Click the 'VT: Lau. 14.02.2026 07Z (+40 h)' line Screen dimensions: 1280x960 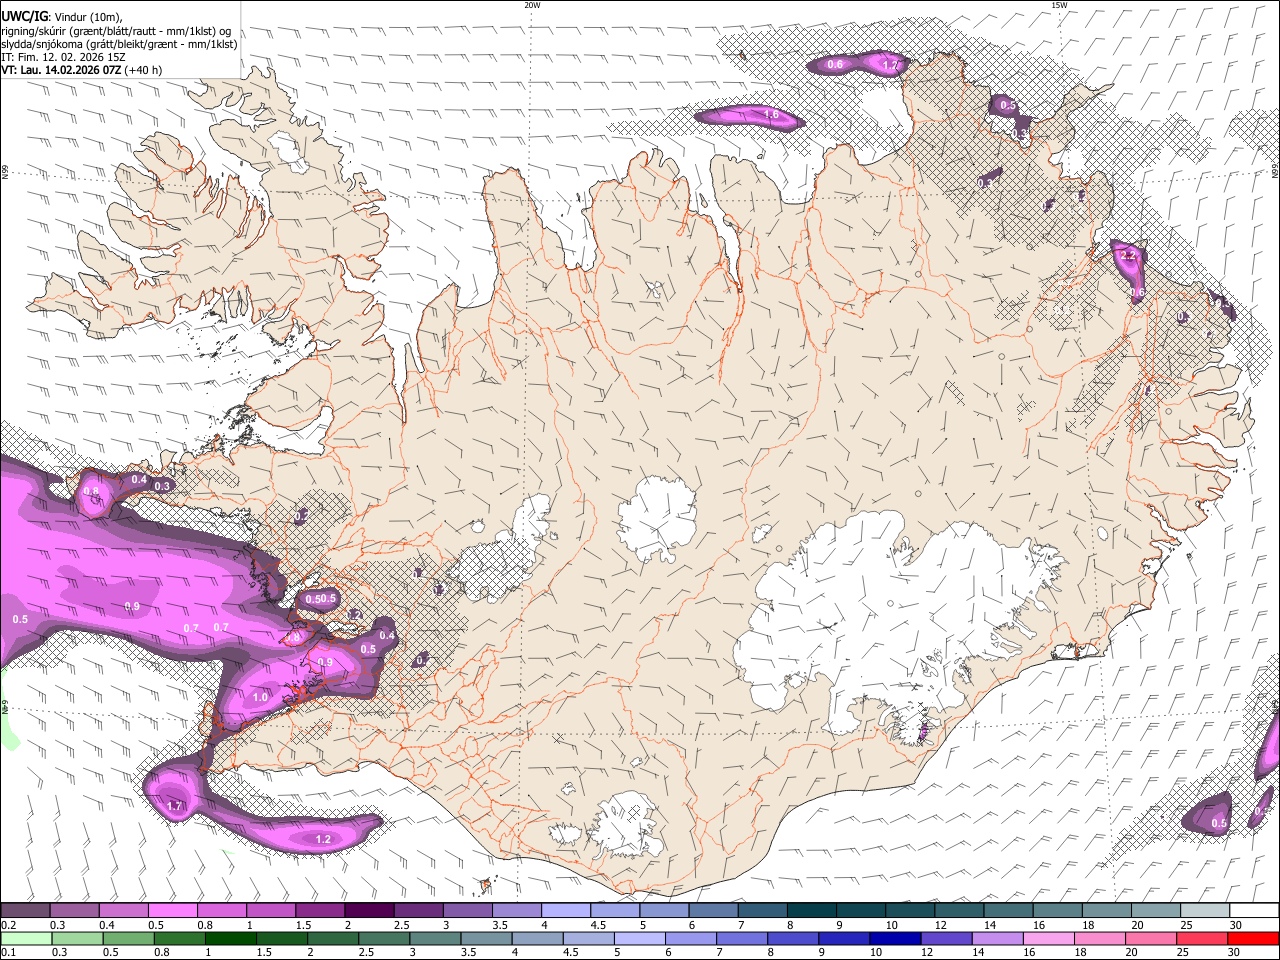tap(82, 70)
